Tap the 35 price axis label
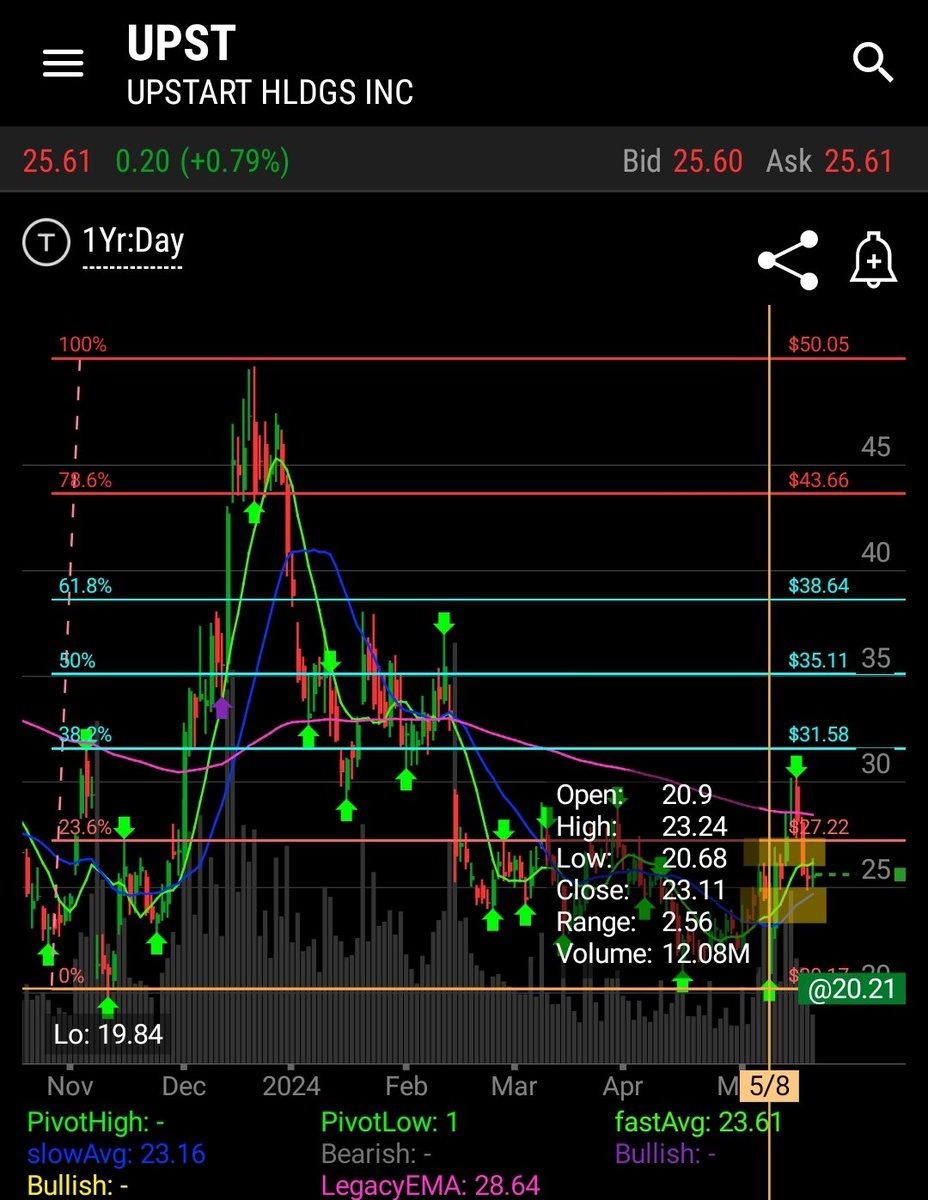The image size is (928, 1200). coord(876,658)
